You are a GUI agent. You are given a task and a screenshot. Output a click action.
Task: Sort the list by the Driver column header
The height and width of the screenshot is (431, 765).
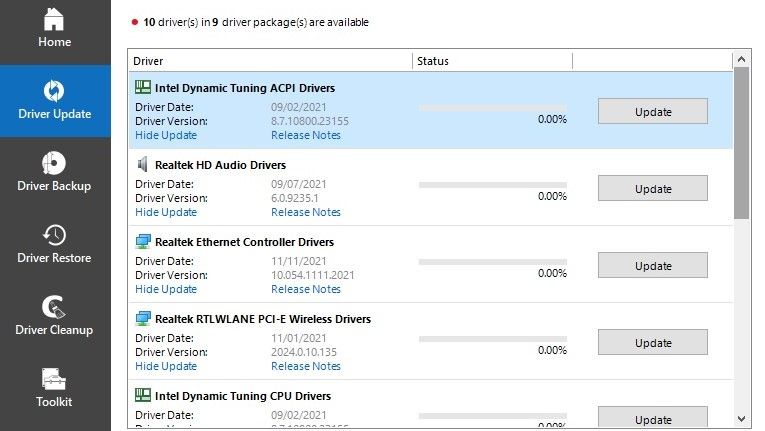point(270,61)
